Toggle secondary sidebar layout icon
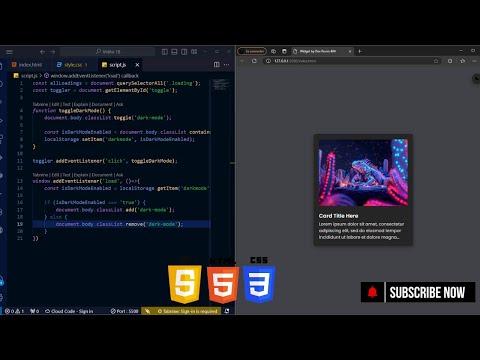 (x=184, y=52)
